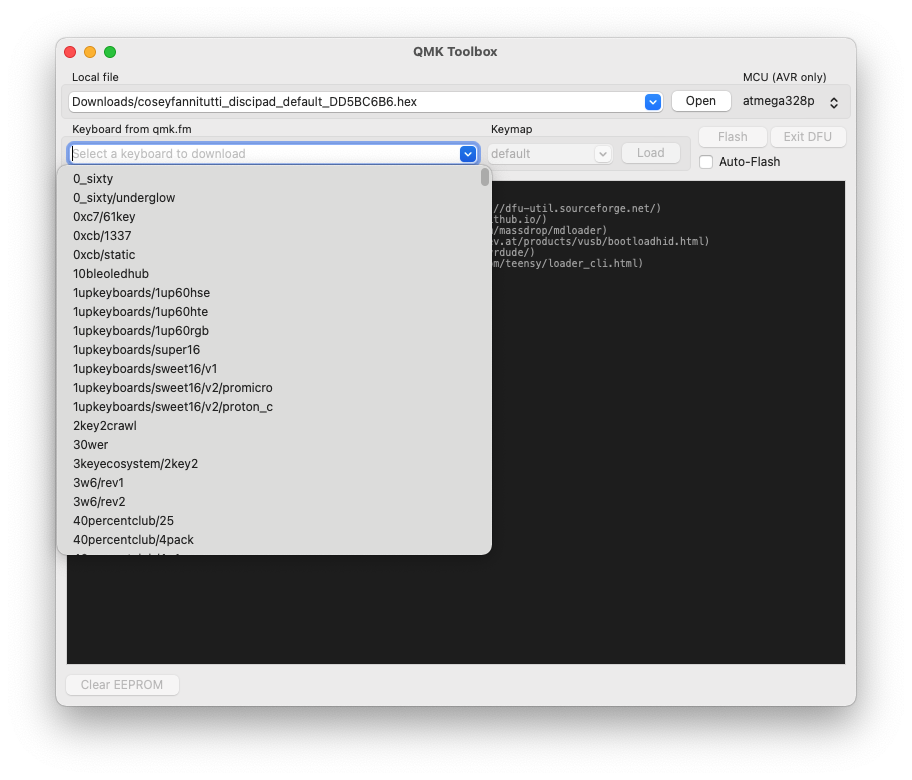Click the Open file button

coord(700,101)
